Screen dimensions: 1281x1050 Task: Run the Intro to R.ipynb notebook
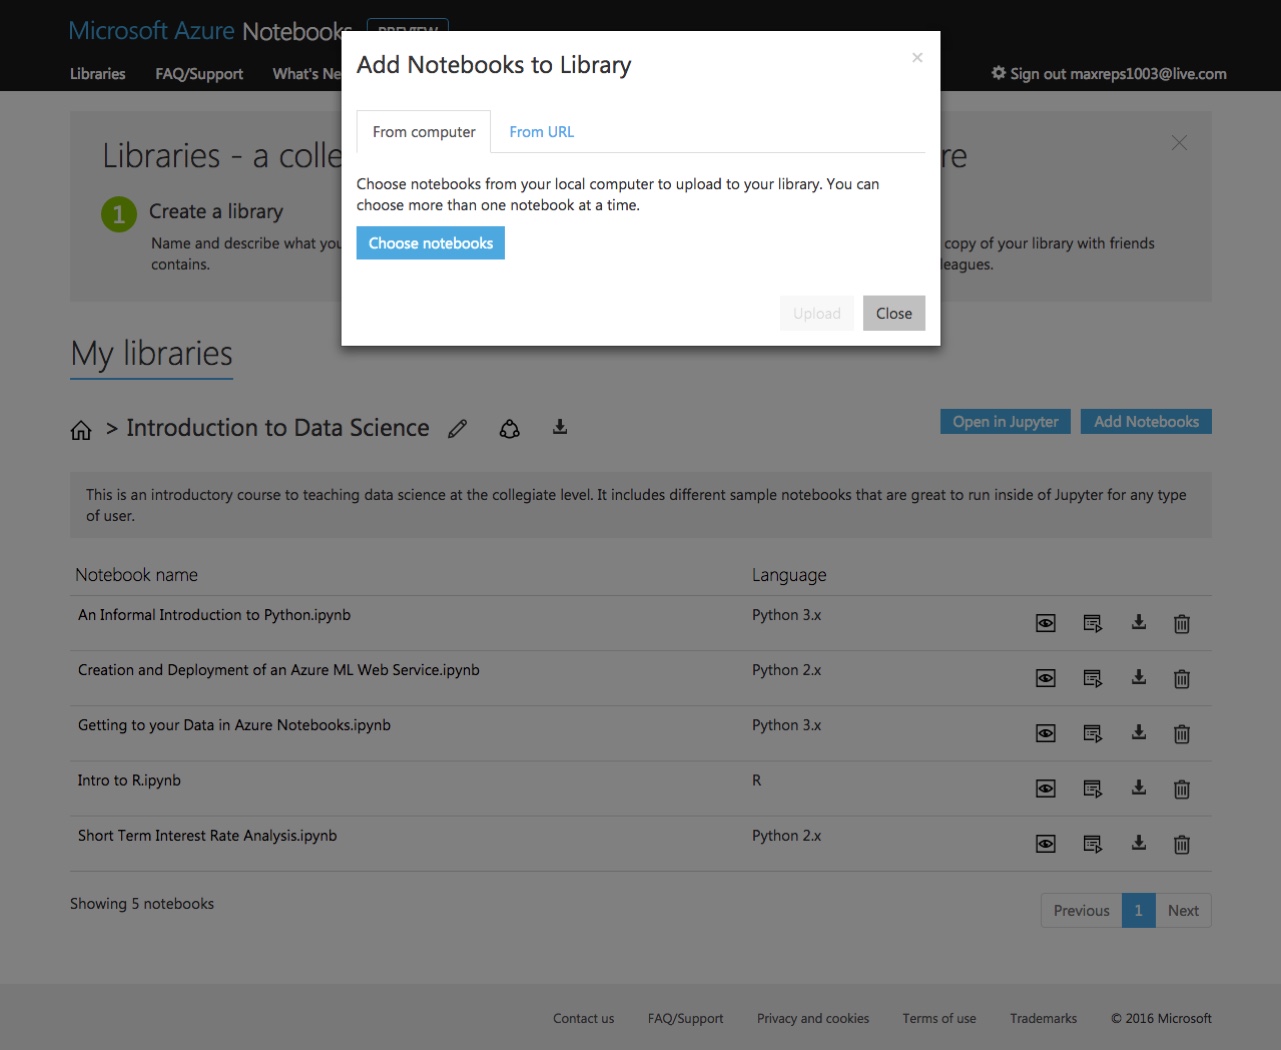(1092, 789)
